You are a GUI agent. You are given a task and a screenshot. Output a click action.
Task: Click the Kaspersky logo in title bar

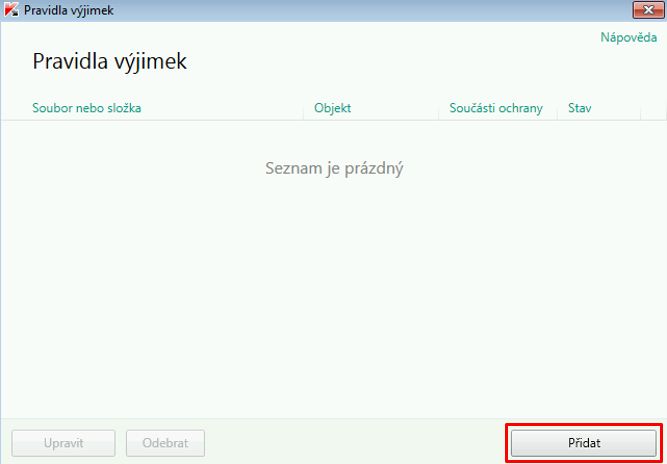coord(12,10)
